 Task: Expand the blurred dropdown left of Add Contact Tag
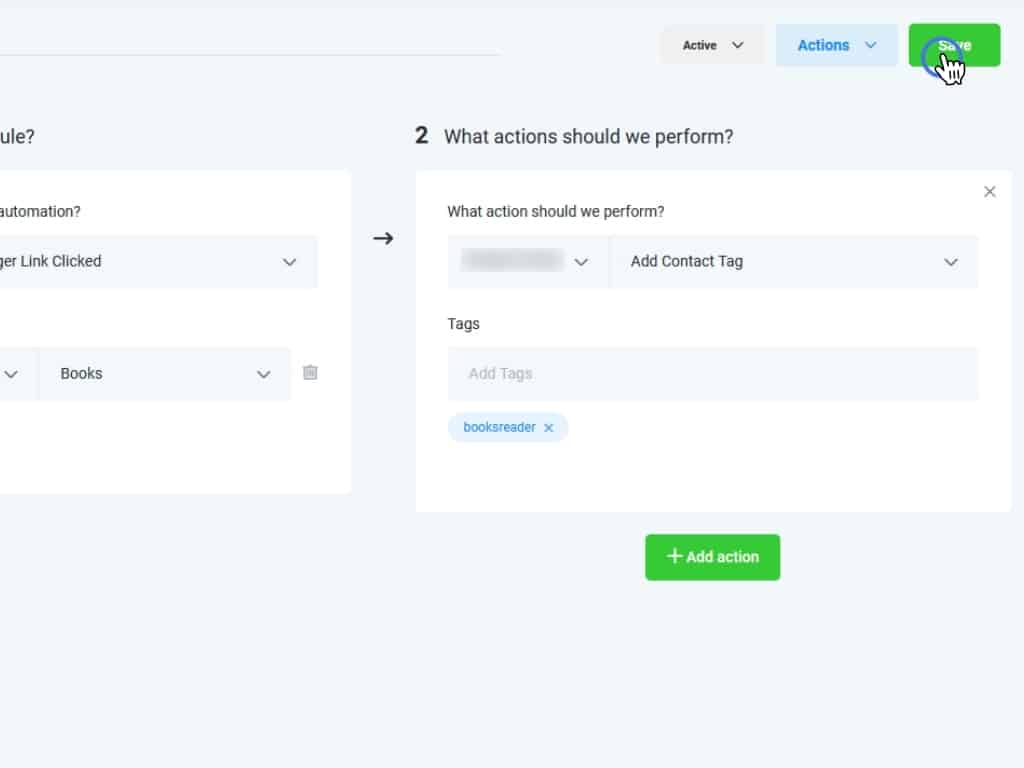pos(527,262)
